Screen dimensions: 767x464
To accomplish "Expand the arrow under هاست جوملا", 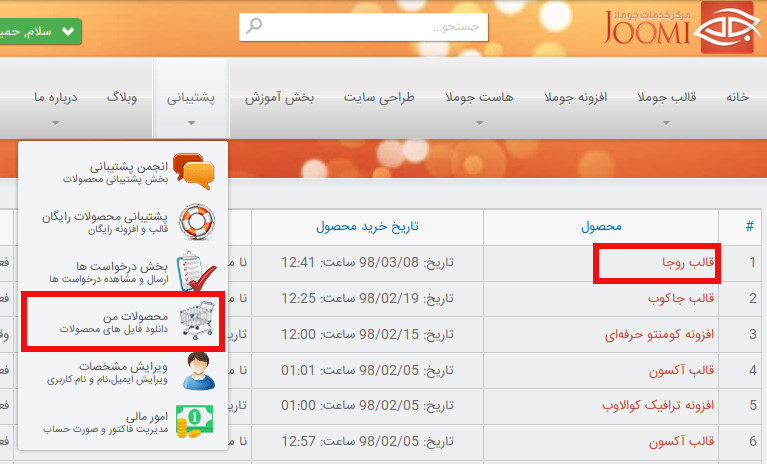I will (x=479, y=123).
